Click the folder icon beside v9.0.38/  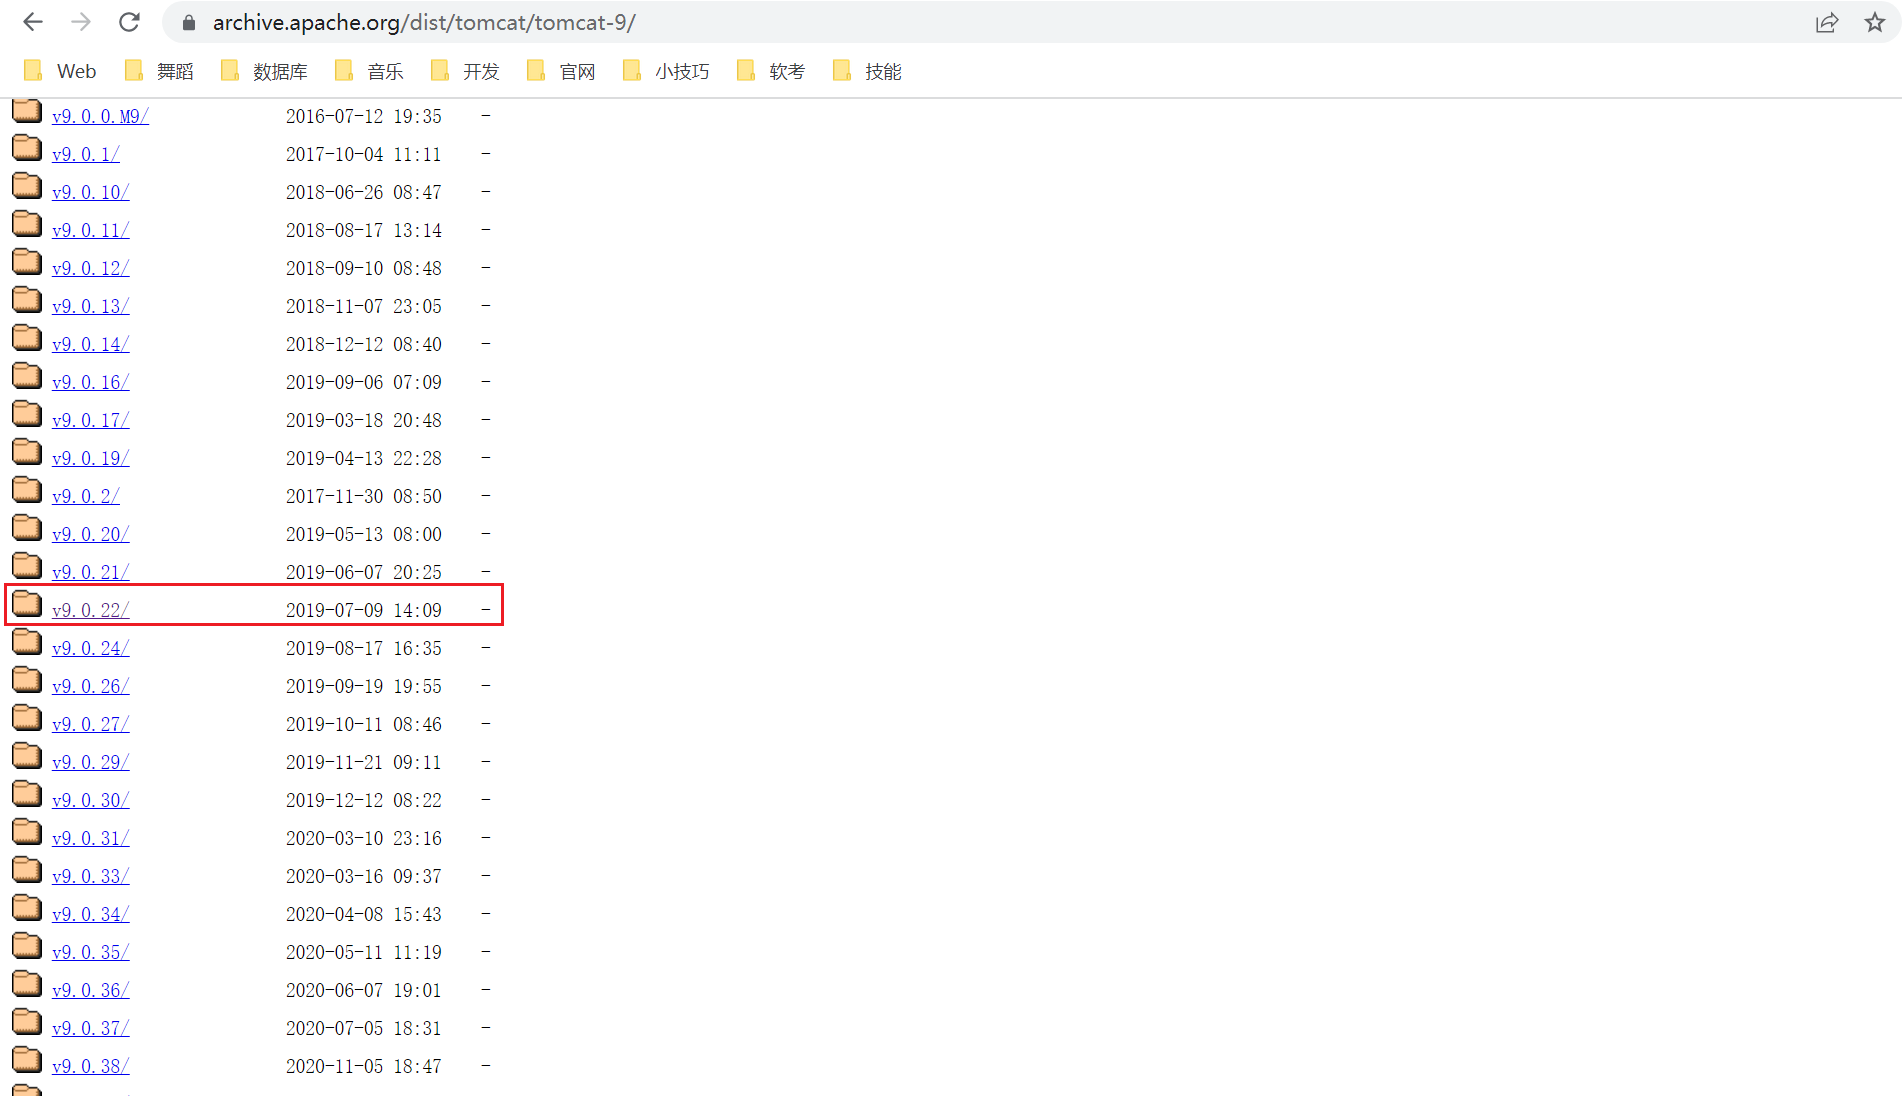tap(27, 1060)
